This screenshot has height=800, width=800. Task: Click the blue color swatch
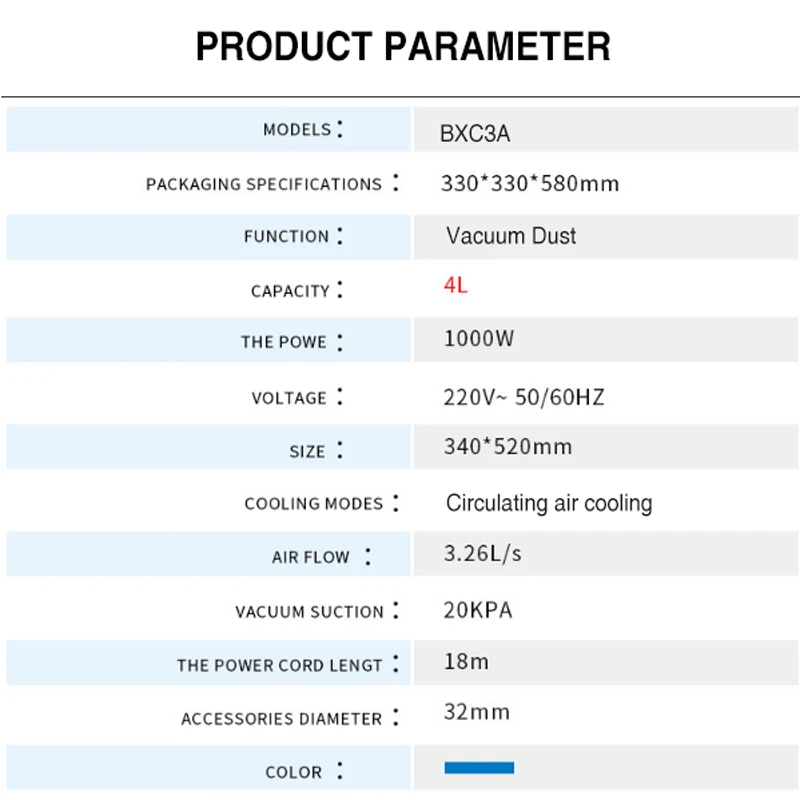[x=479, y=768]
